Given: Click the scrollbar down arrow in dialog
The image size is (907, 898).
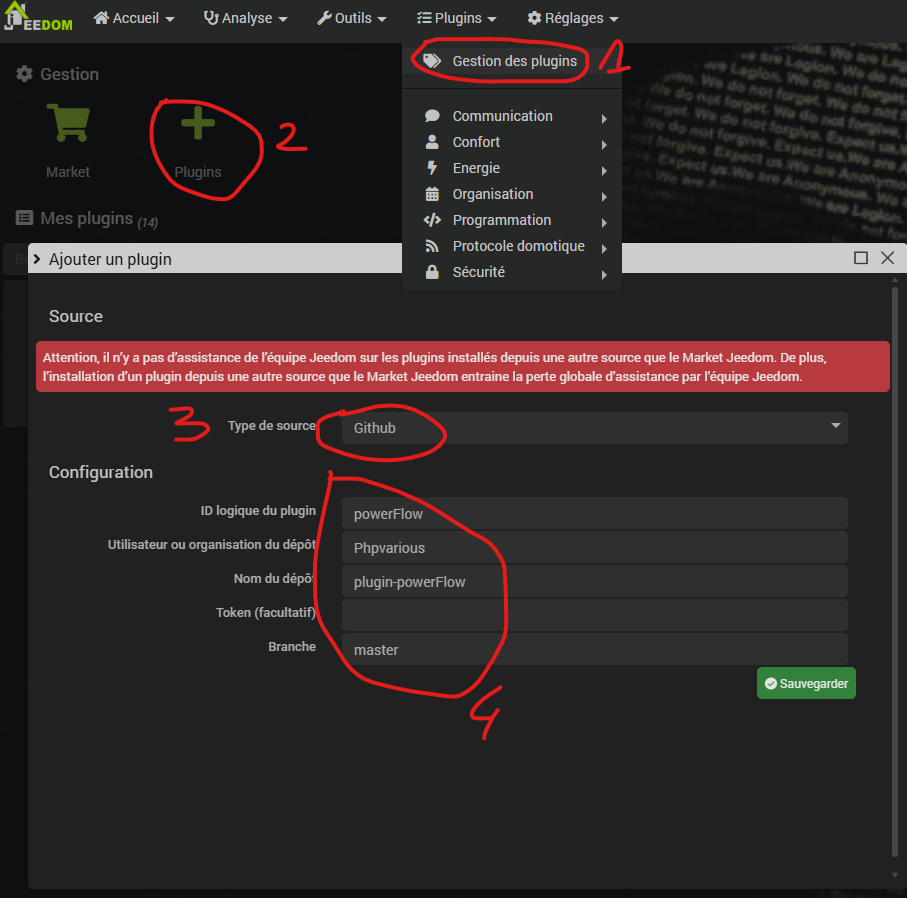Looking at the screenshot, I should coord(895,875).
